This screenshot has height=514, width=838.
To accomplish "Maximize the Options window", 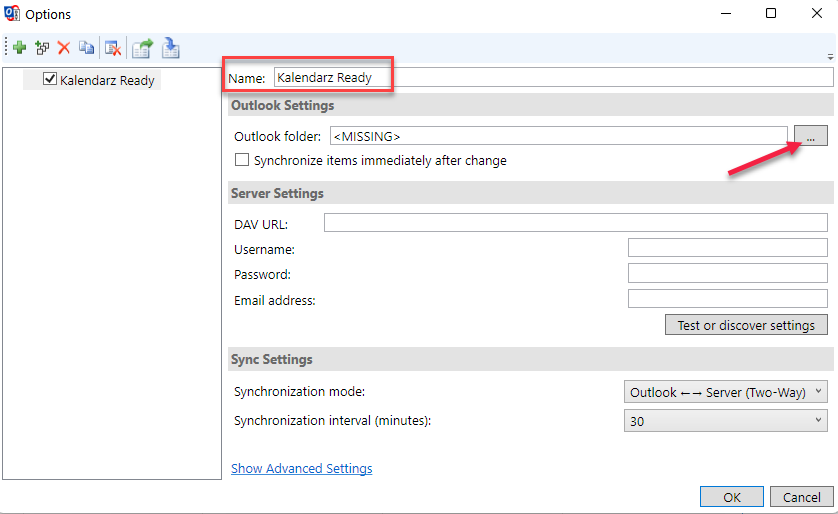I will coord(771,13).
